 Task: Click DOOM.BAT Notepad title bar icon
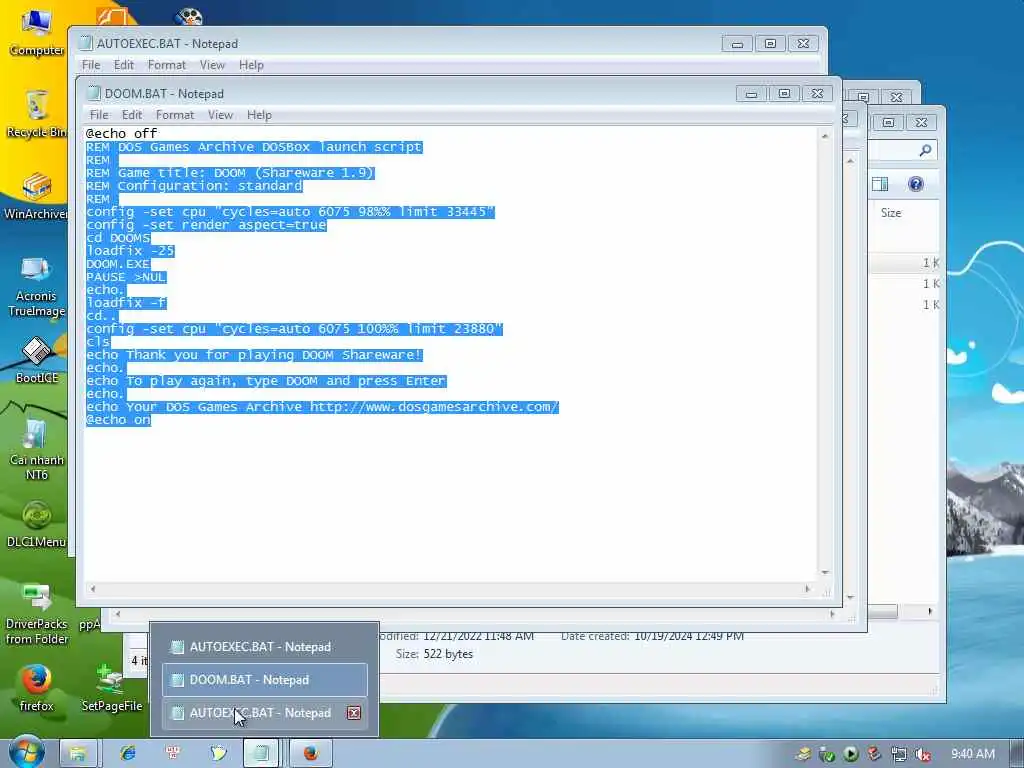click(x=93, y=93)
